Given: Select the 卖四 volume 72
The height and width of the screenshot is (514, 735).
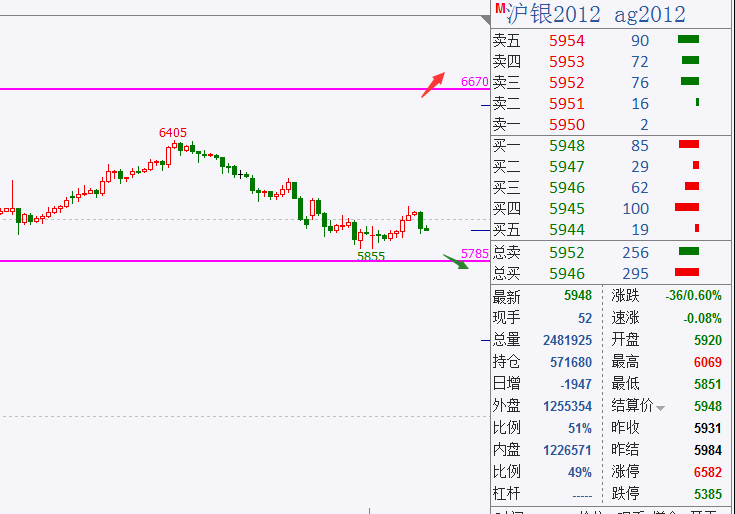Looking at the screenshot, I should click(x=640, y=62).
